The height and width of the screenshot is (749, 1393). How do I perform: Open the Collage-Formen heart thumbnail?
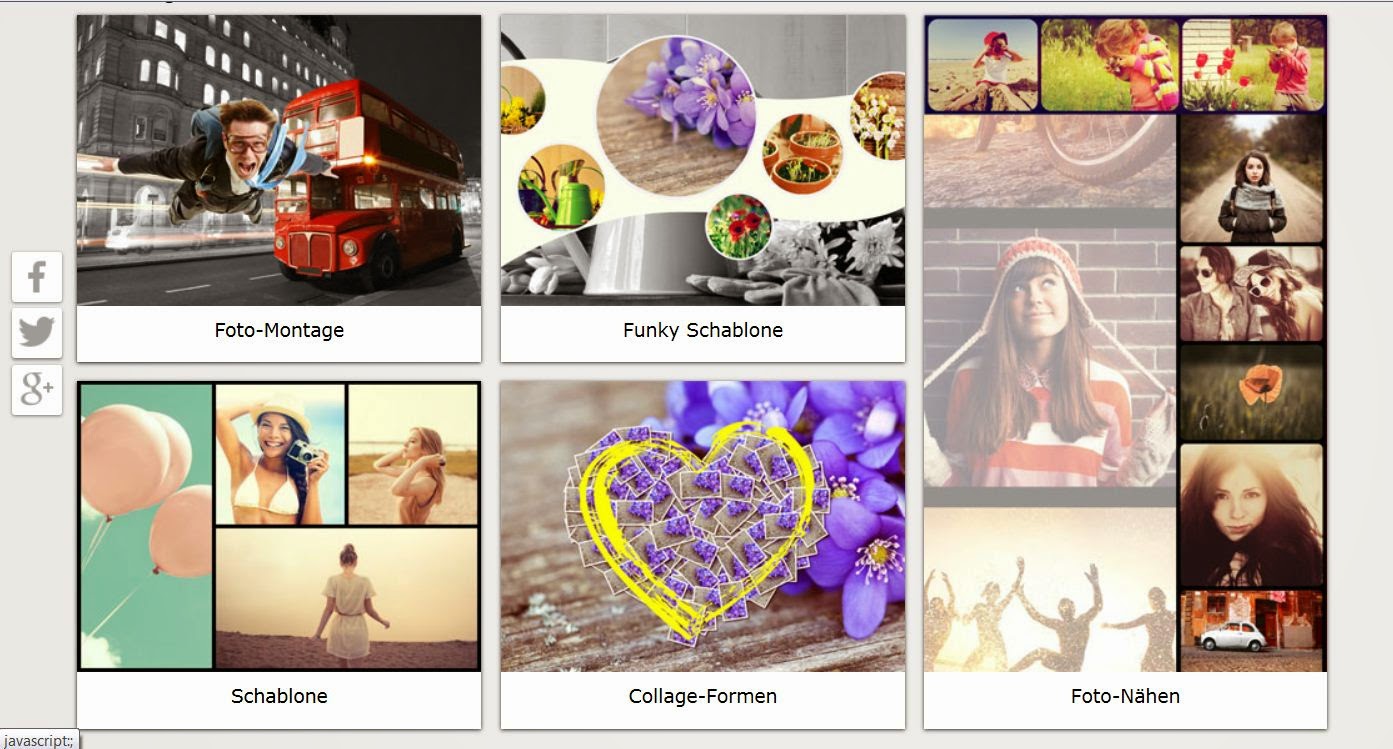point(703,526)
